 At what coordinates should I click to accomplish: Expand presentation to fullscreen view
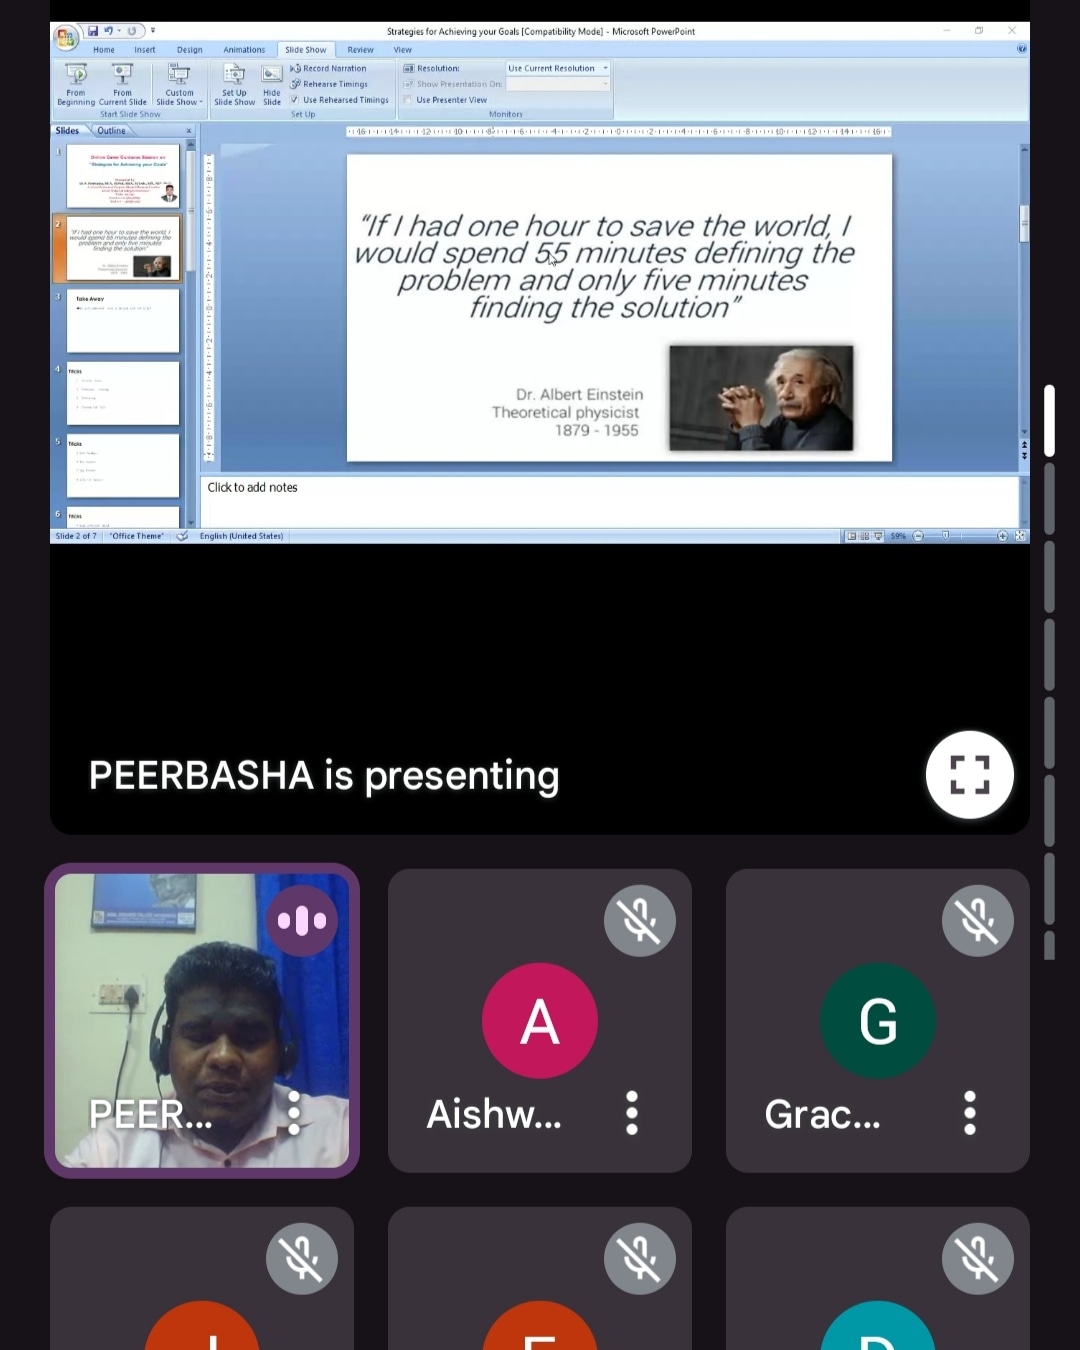pos(969,775)
